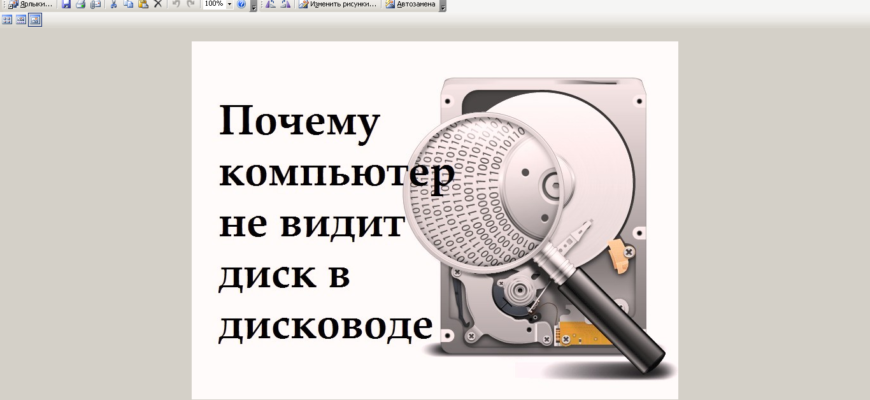Viewport: 870px width, 400px height.
Task: Print the image using the printer icon
Action: point(80,4)
